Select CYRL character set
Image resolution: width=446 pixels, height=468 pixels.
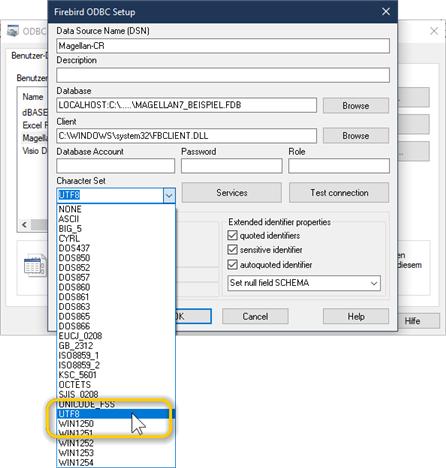tap(116, 239)
